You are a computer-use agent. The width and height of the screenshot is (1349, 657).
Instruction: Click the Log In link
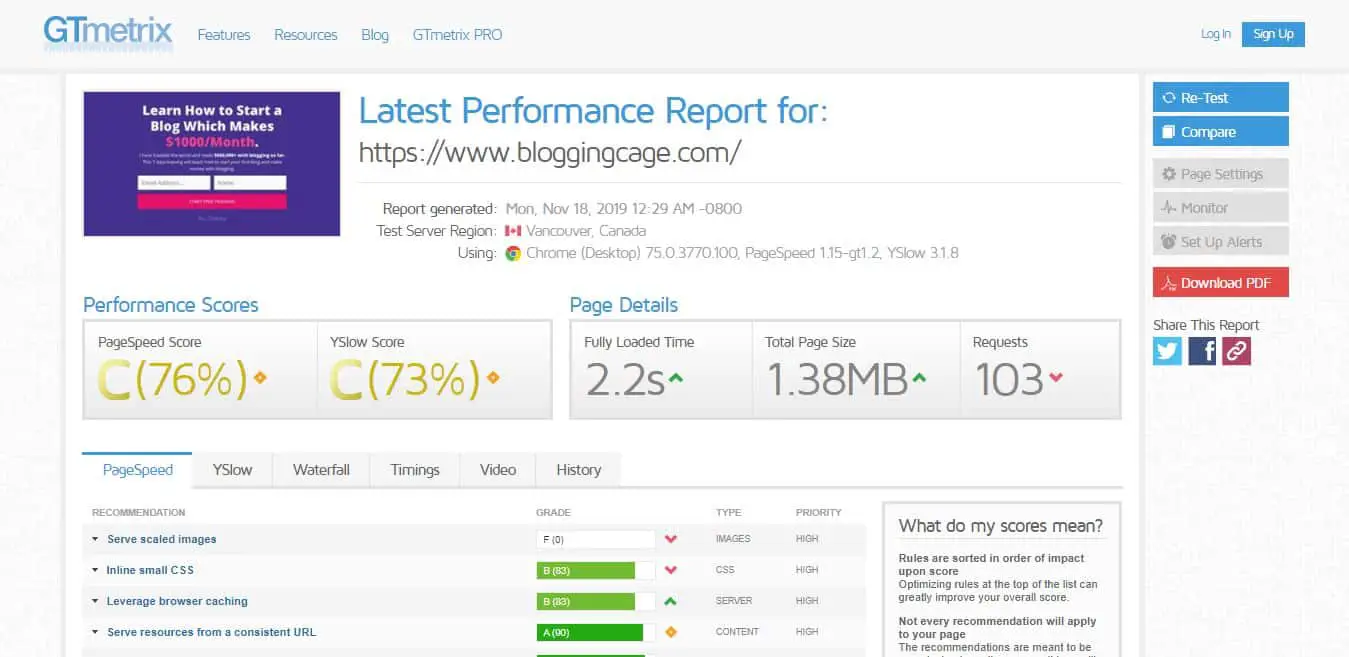1216,34
